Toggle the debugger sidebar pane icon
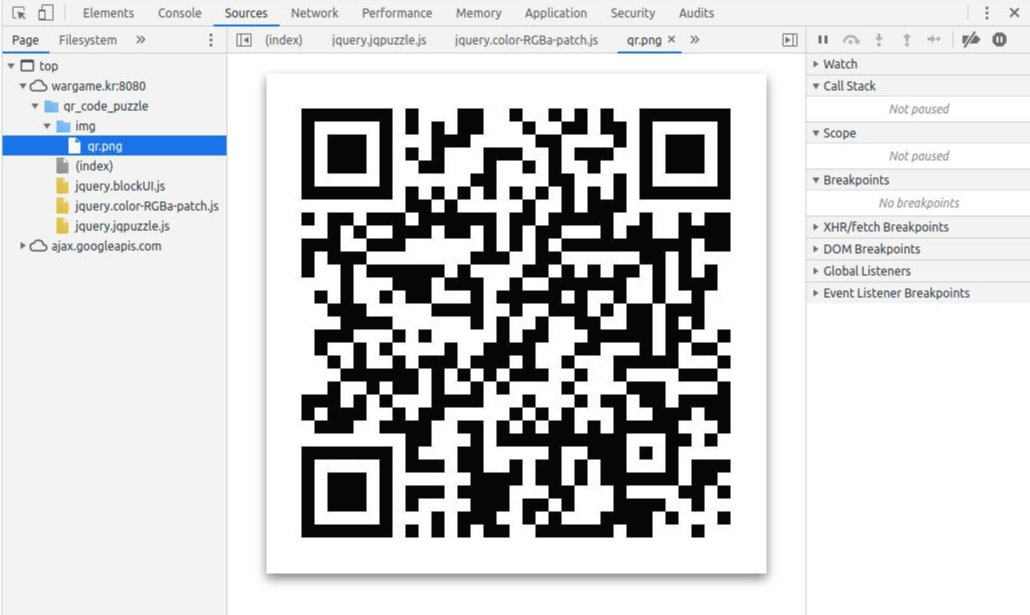This screenshot has height=615, width=1030. [x=790, y=40]
